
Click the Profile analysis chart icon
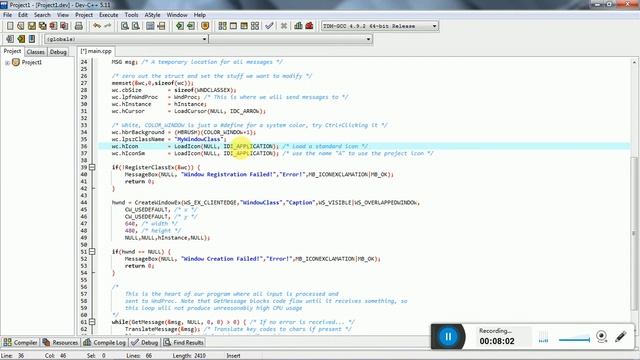298,26
